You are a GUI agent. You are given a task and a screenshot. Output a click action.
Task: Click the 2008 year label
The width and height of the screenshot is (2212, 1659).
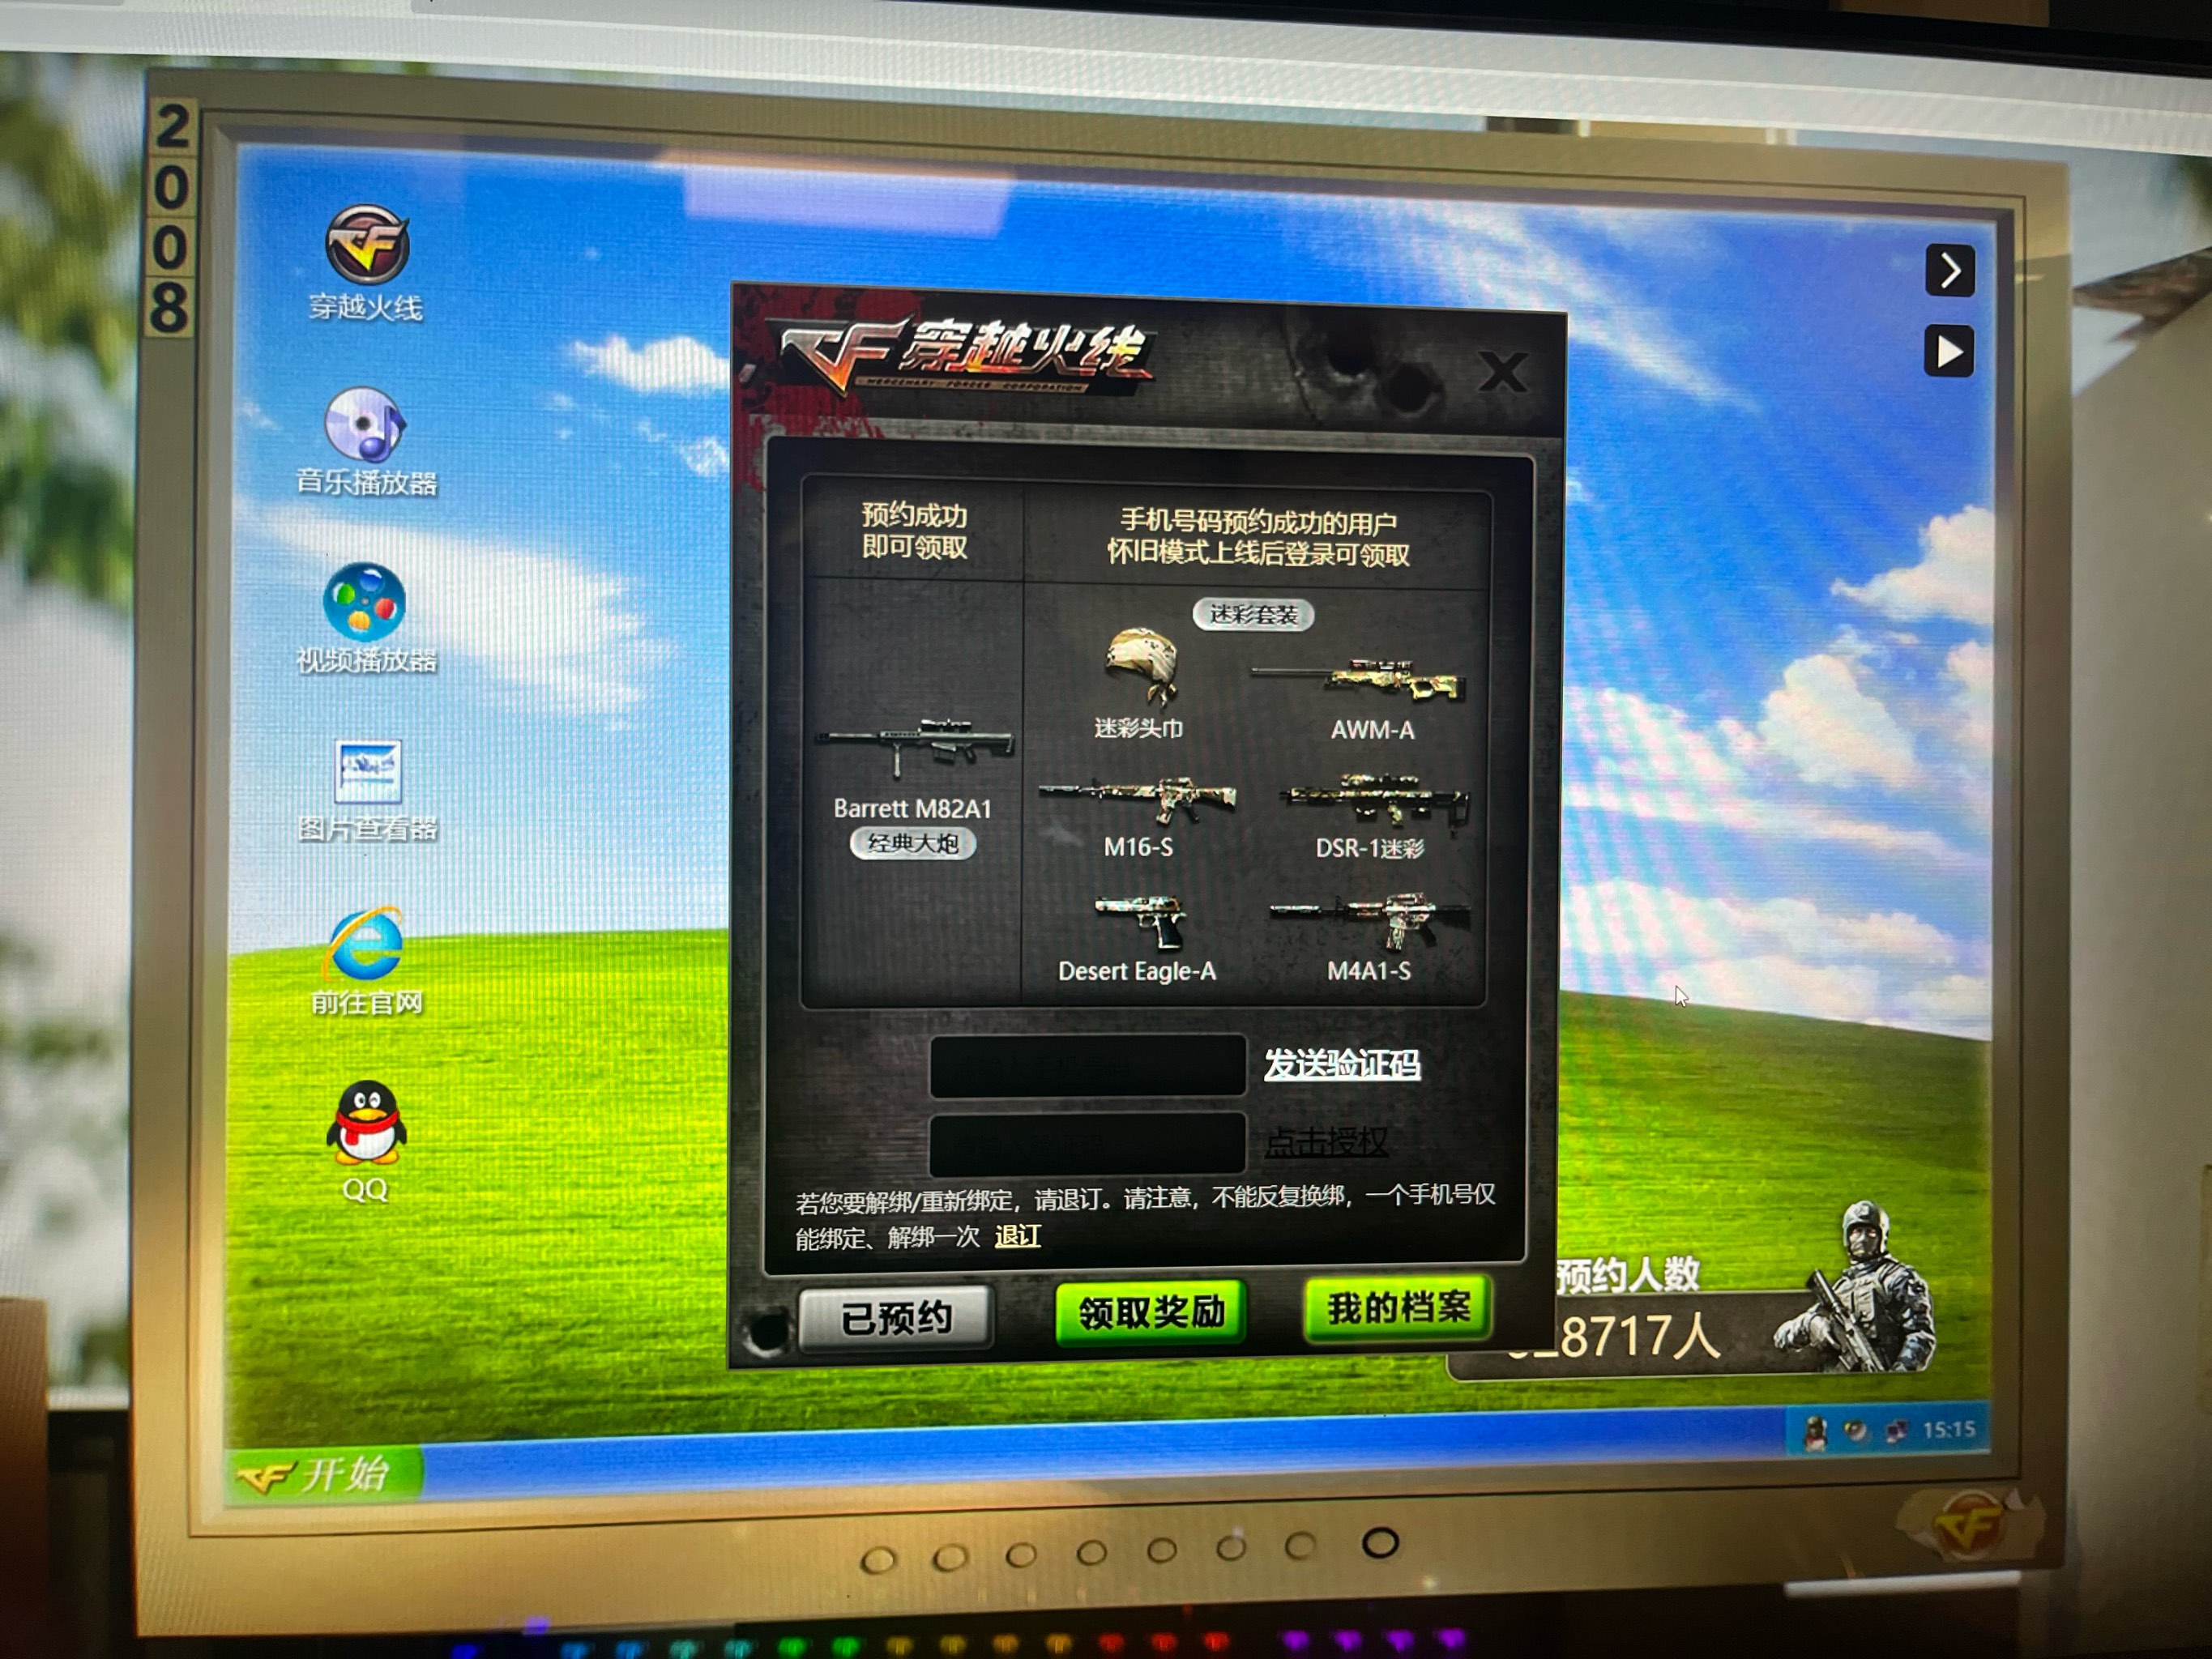(x=171, y=217)
